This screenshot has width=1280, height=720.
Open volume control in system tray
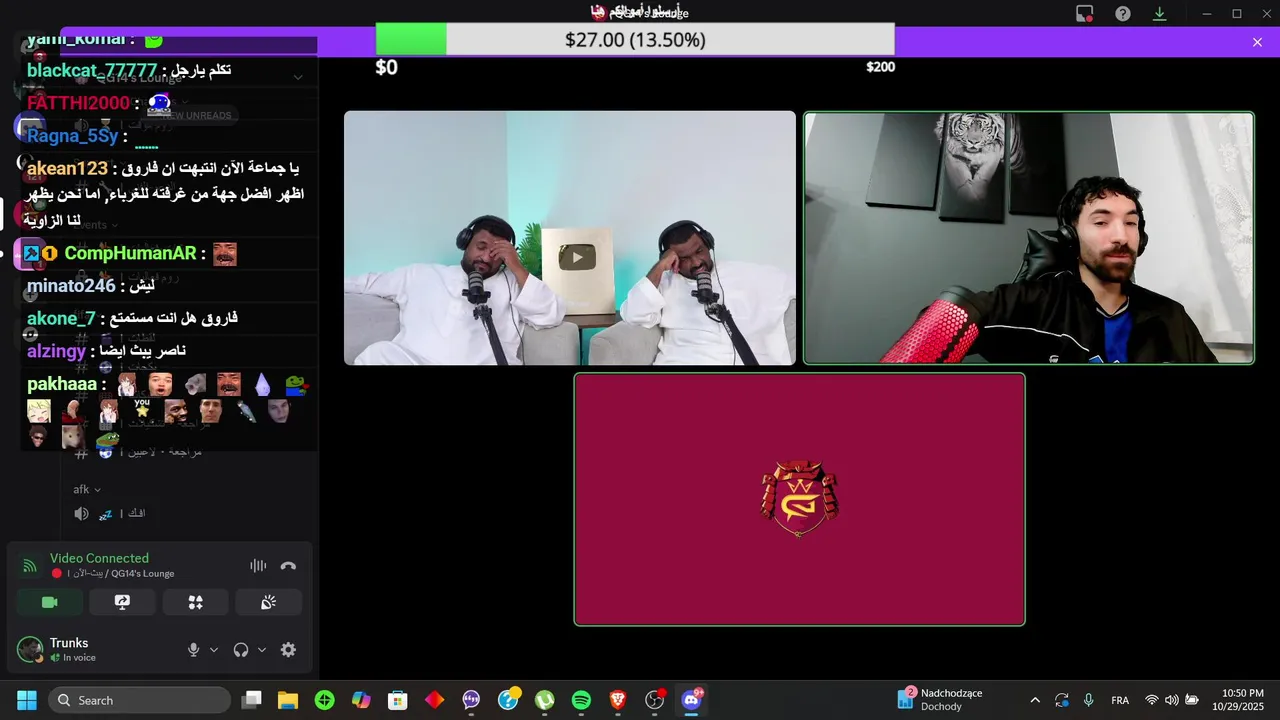point(1171,700)
